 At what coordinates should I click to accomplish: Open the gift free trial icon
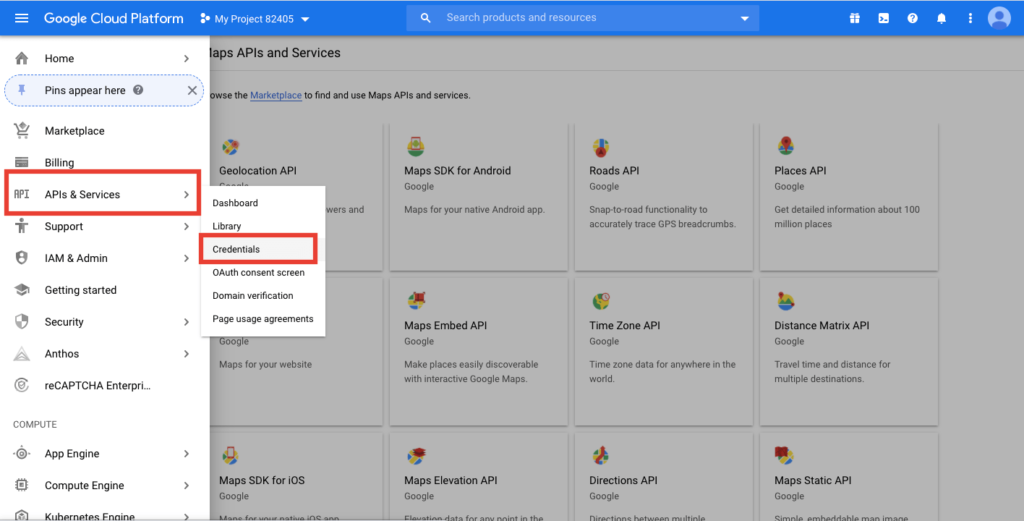854,18
